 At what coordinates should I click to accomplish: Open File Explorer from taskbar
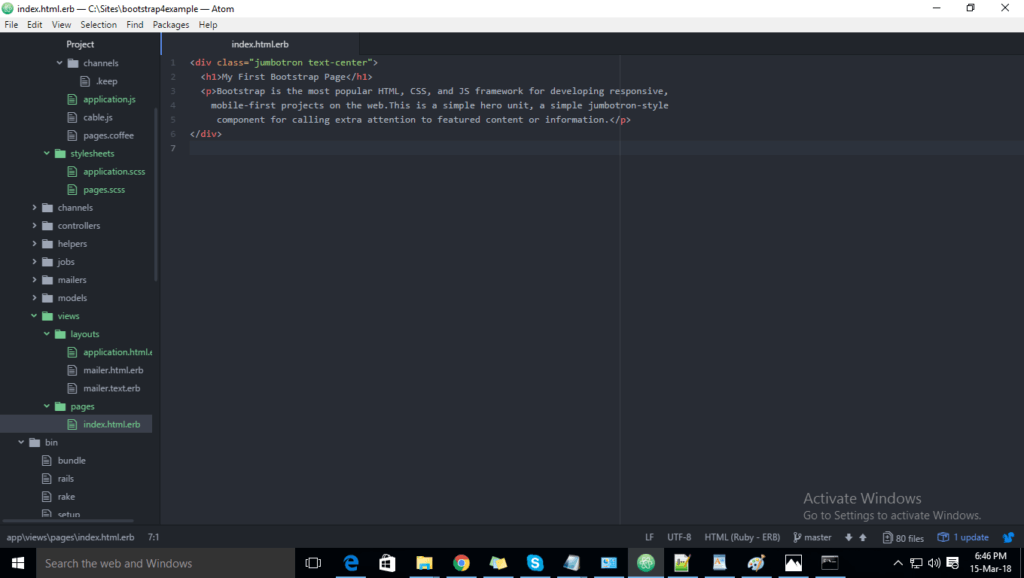point(424,563)
